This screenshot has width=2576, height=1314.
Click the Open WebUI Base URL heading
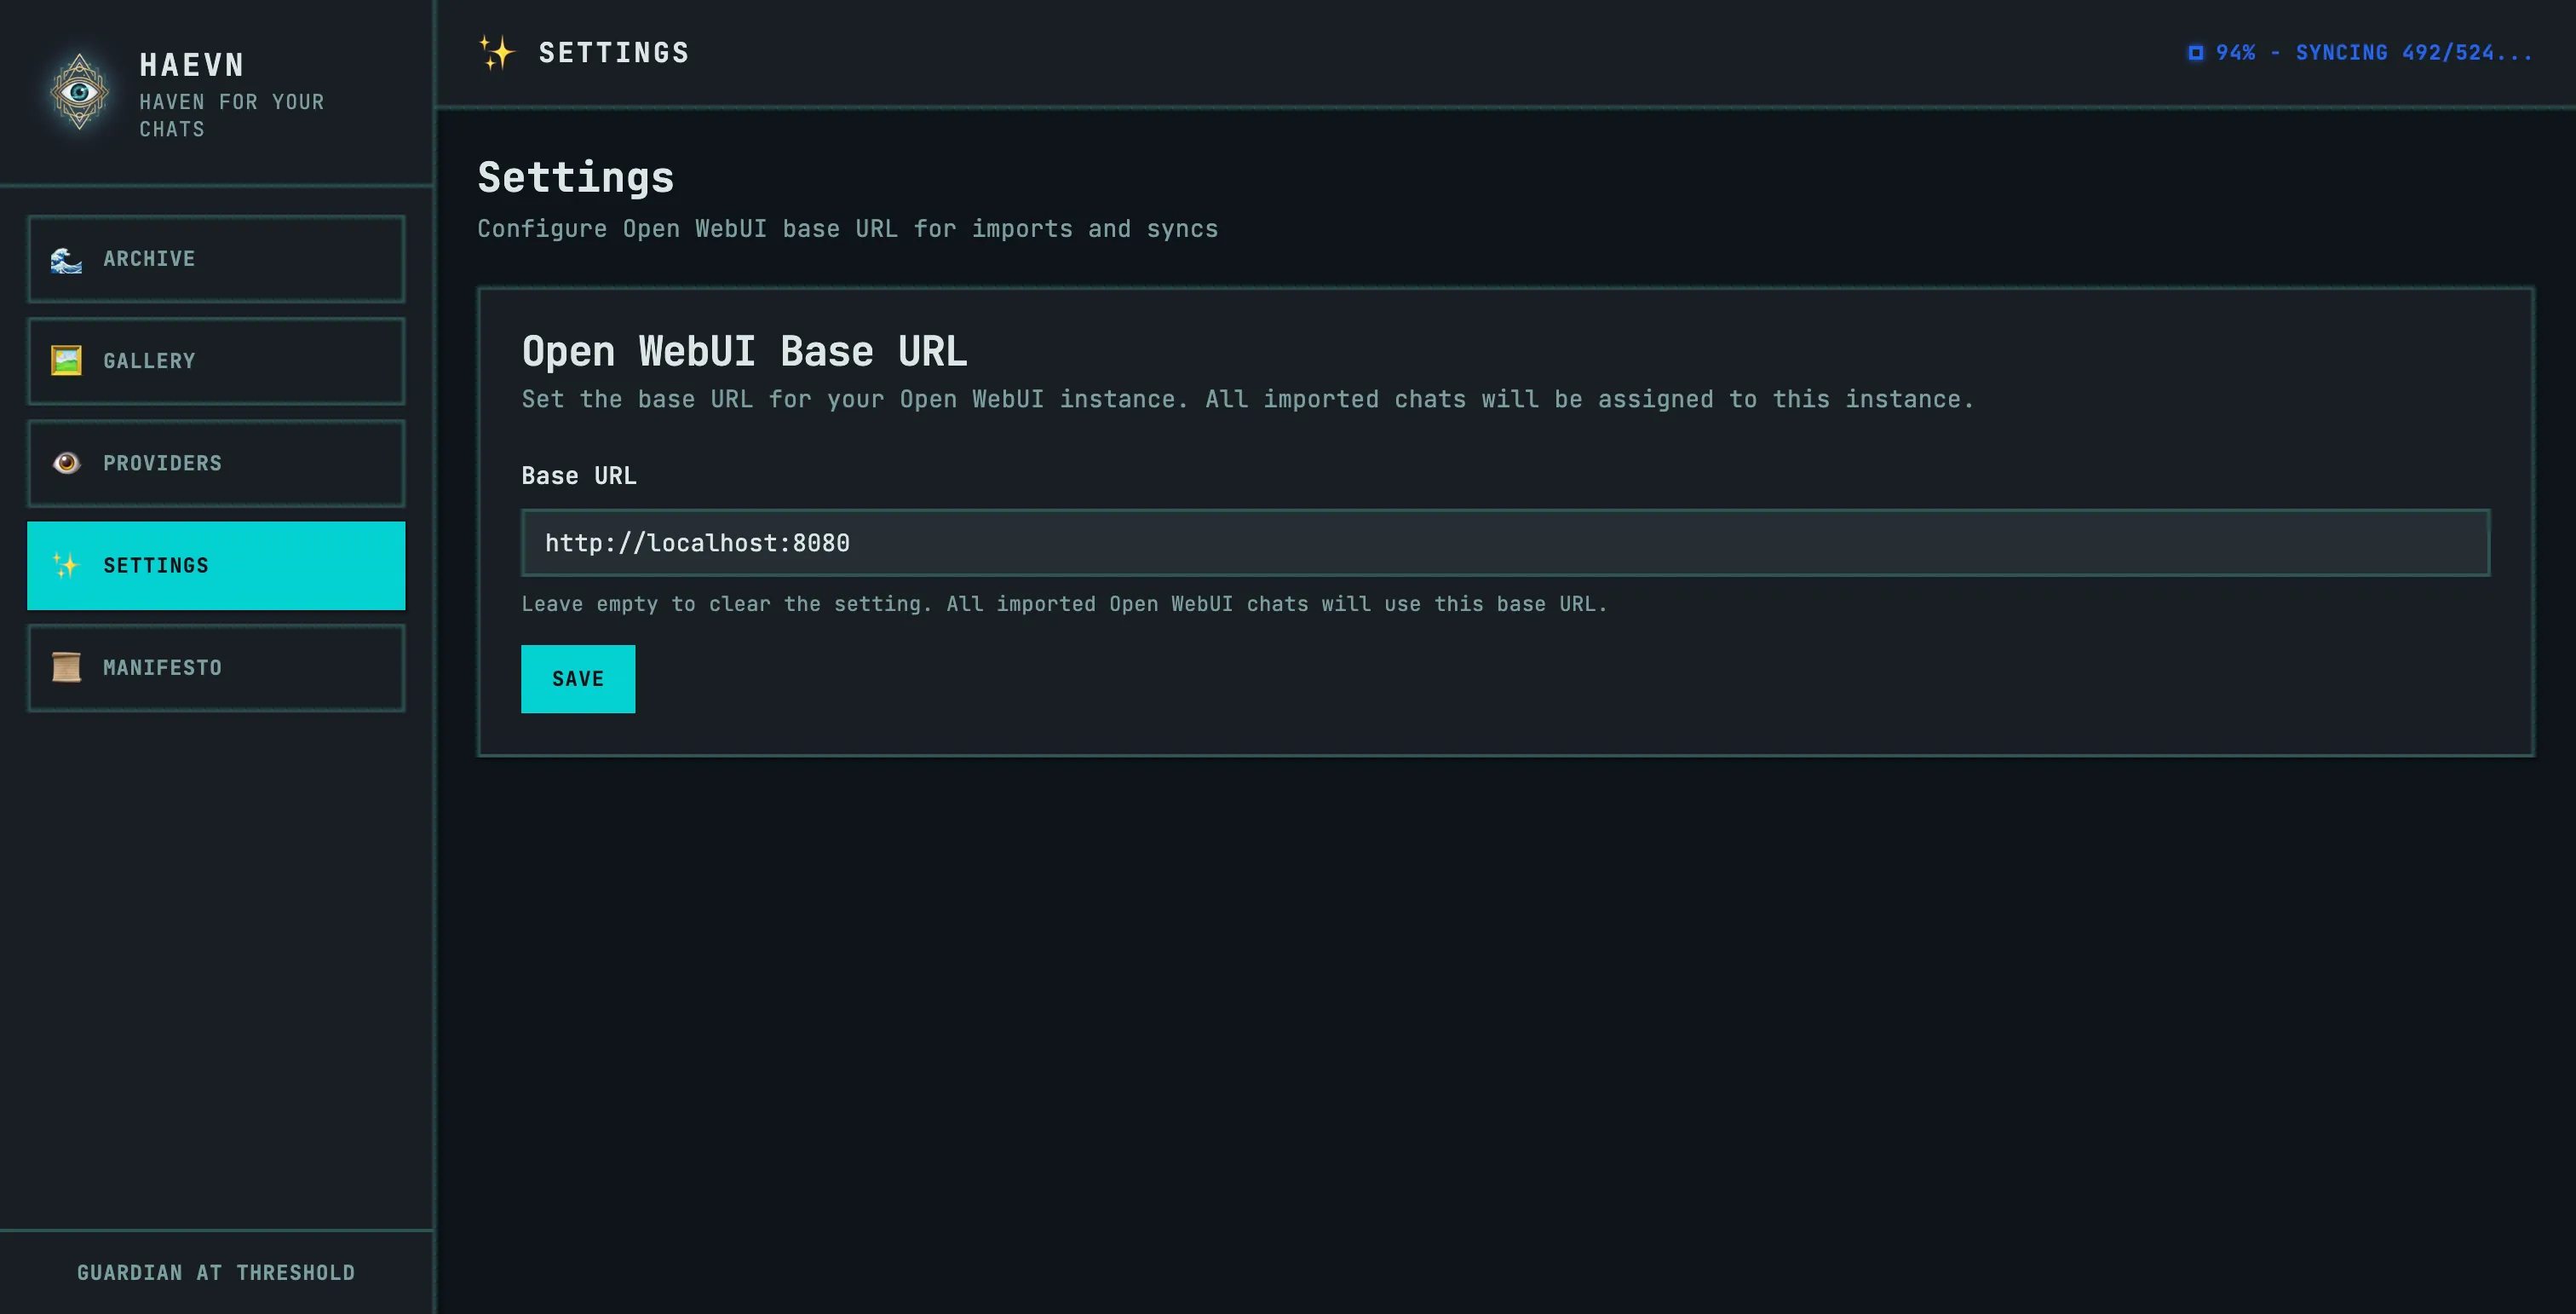pos(744,351)
